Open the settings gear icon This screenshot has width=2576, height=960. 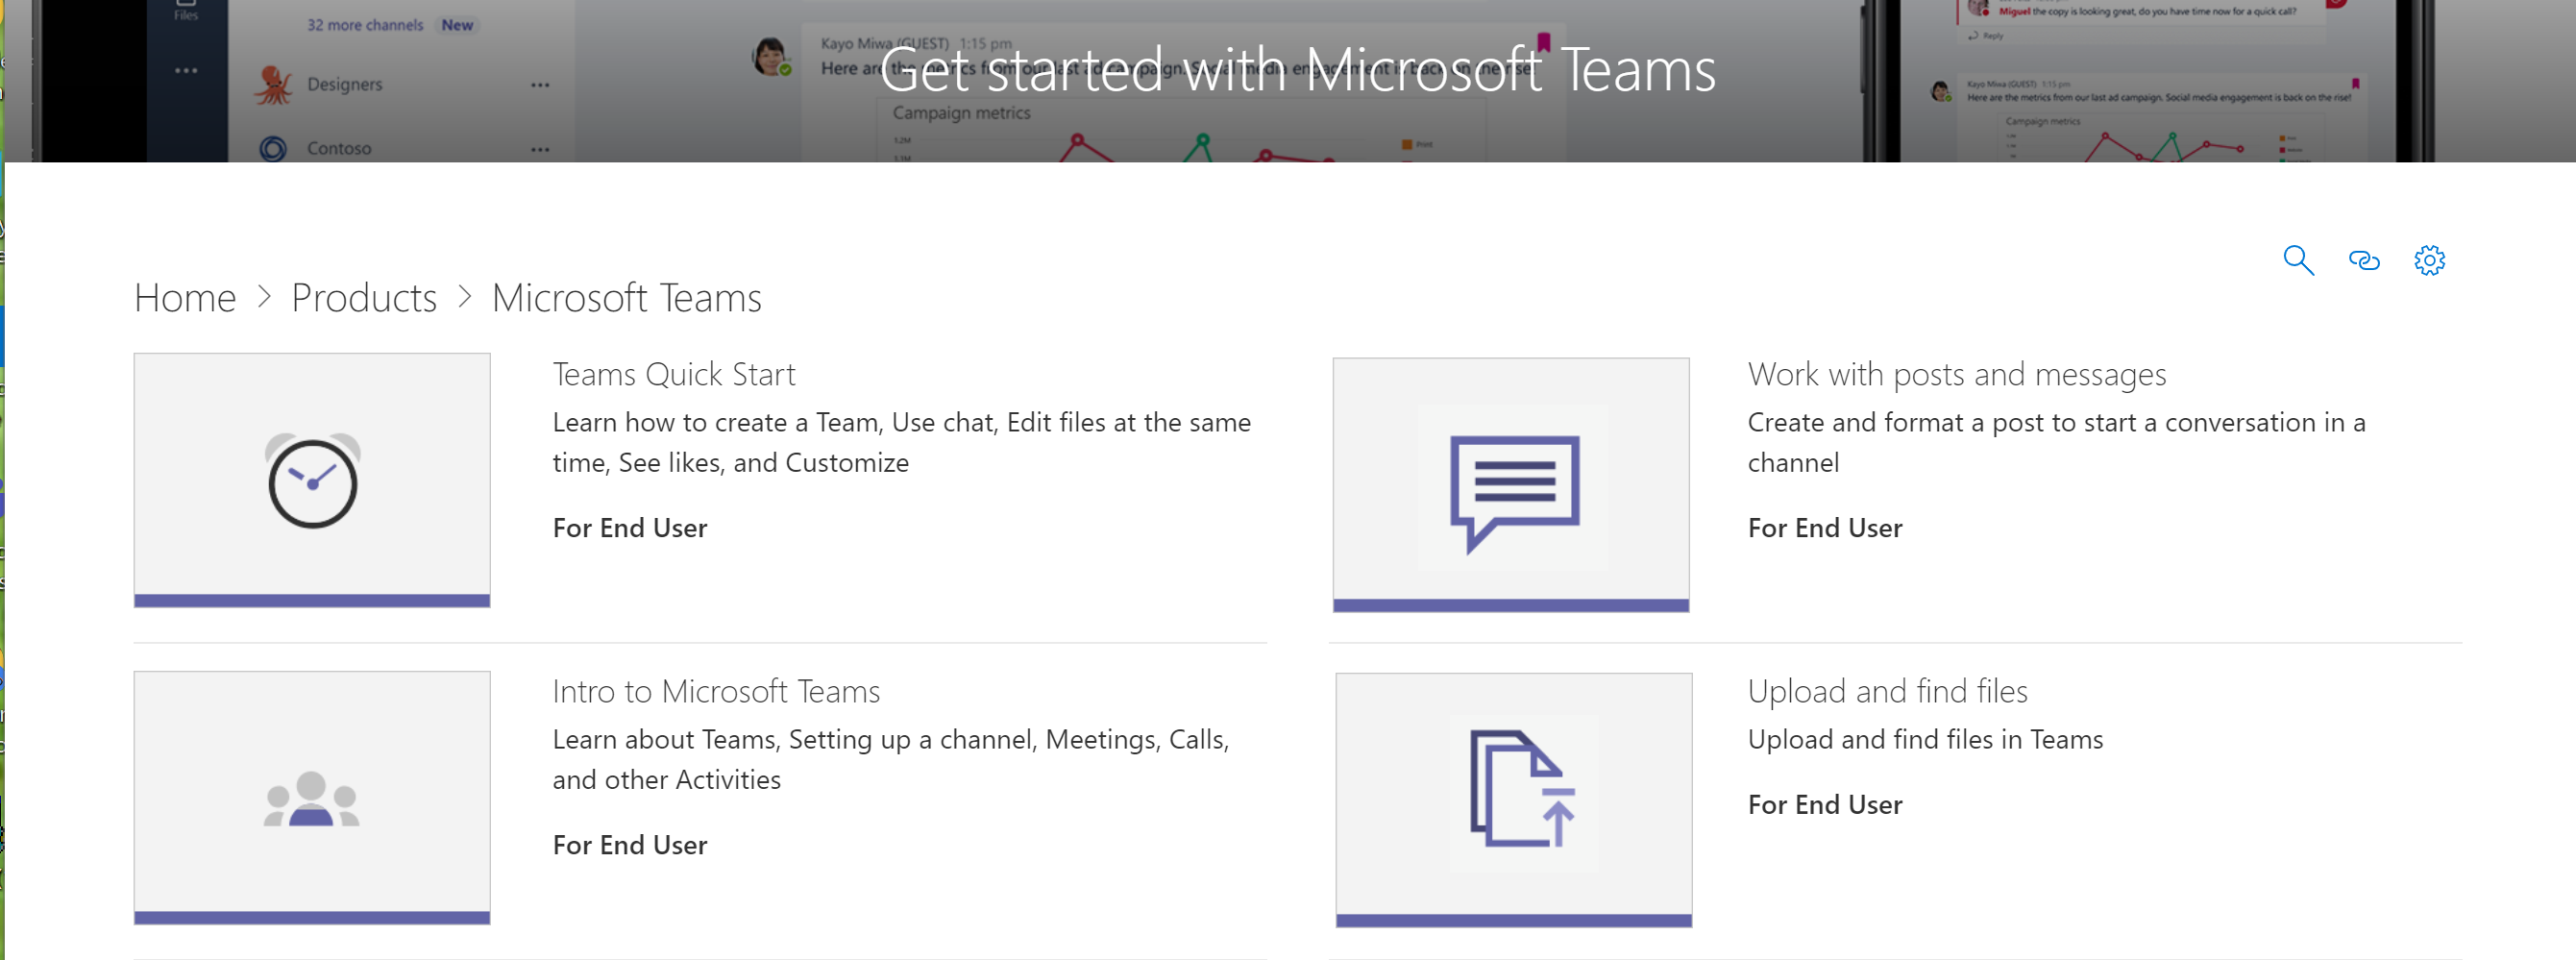click(x=2430, y=260)
